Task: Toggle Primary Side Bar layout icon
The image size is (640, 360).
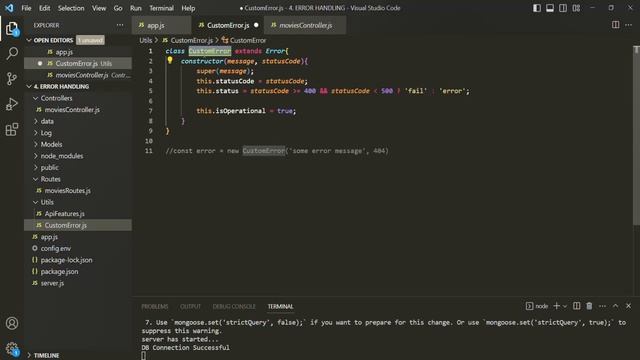Action: (537, 8)
